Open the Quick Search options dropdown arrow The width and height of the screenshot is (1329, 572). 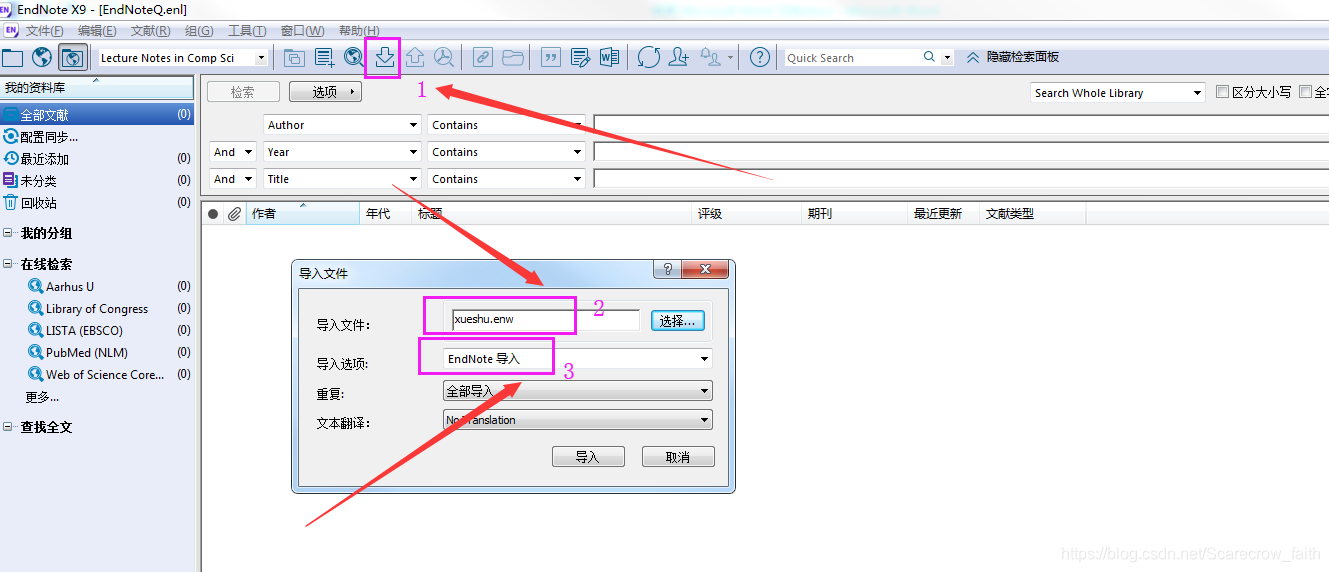(x=947, y=58)
